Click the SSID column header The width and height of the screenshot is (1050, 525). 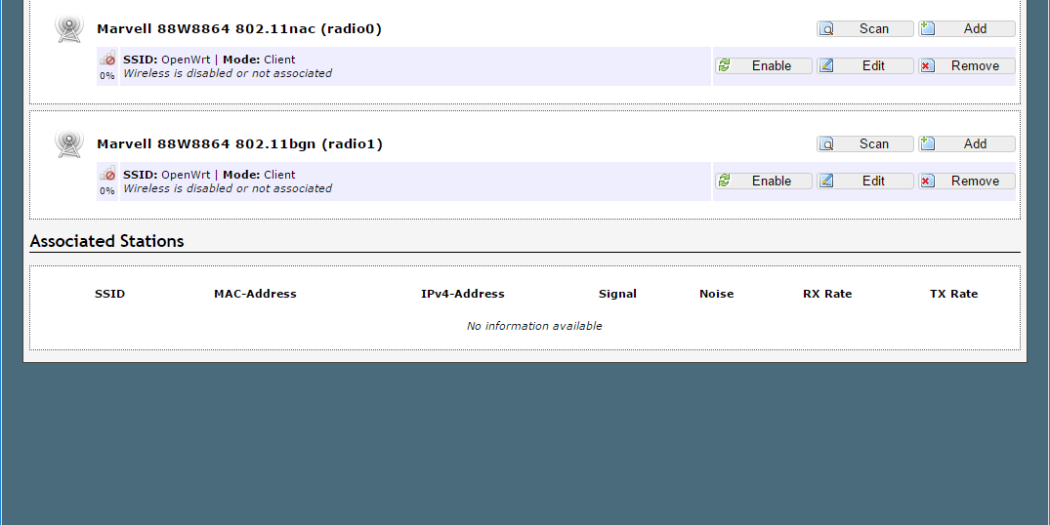[110, 294]
